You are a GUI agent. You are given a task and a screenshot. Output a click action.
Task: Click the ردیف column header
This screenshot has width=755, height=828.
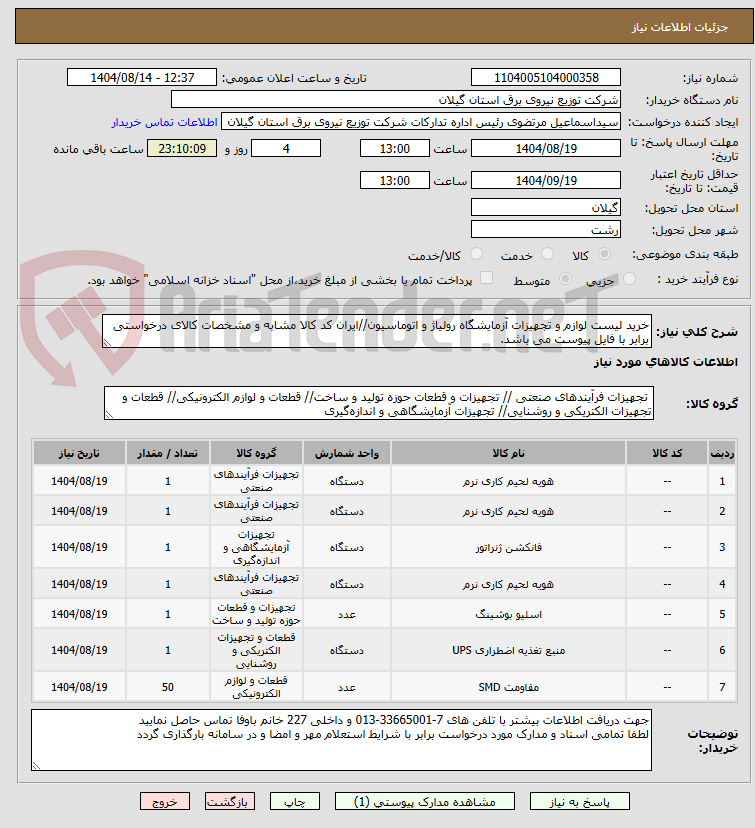(722, 453)
